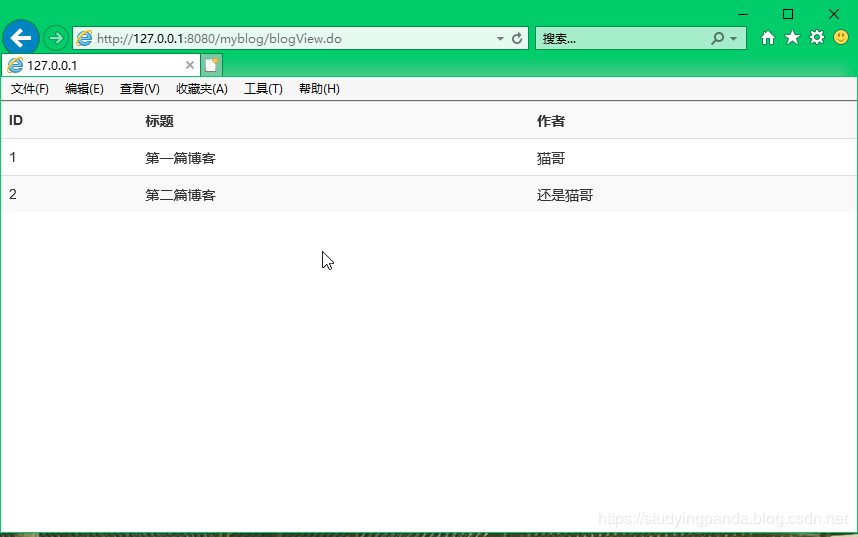Image resolution: width=858 pixels, height=537 pixels.
Task: Go to the Home page icon
Action: click(768, 38)
